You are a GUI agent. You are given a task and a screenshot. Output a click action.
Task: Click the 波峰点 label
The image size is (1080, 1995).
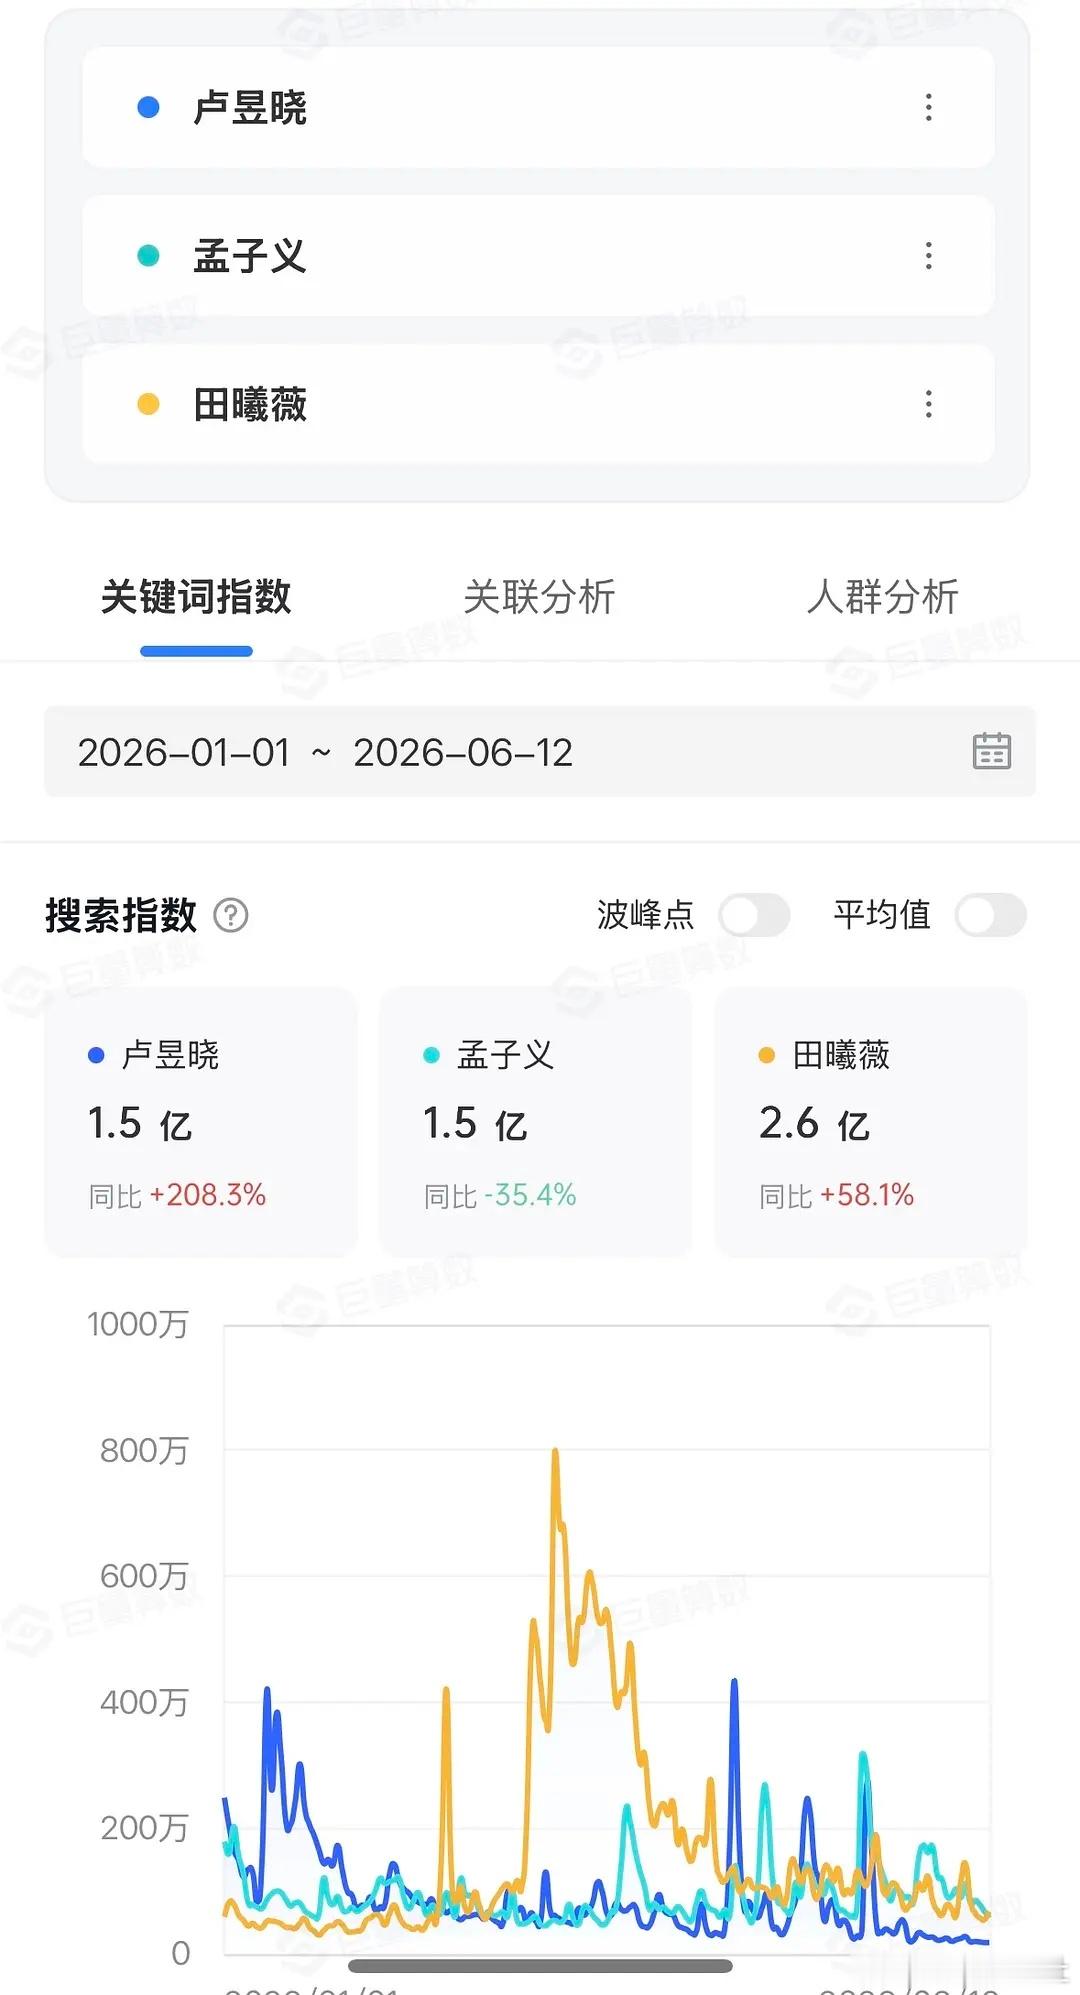pyautogui.click(x=645, y=915)
